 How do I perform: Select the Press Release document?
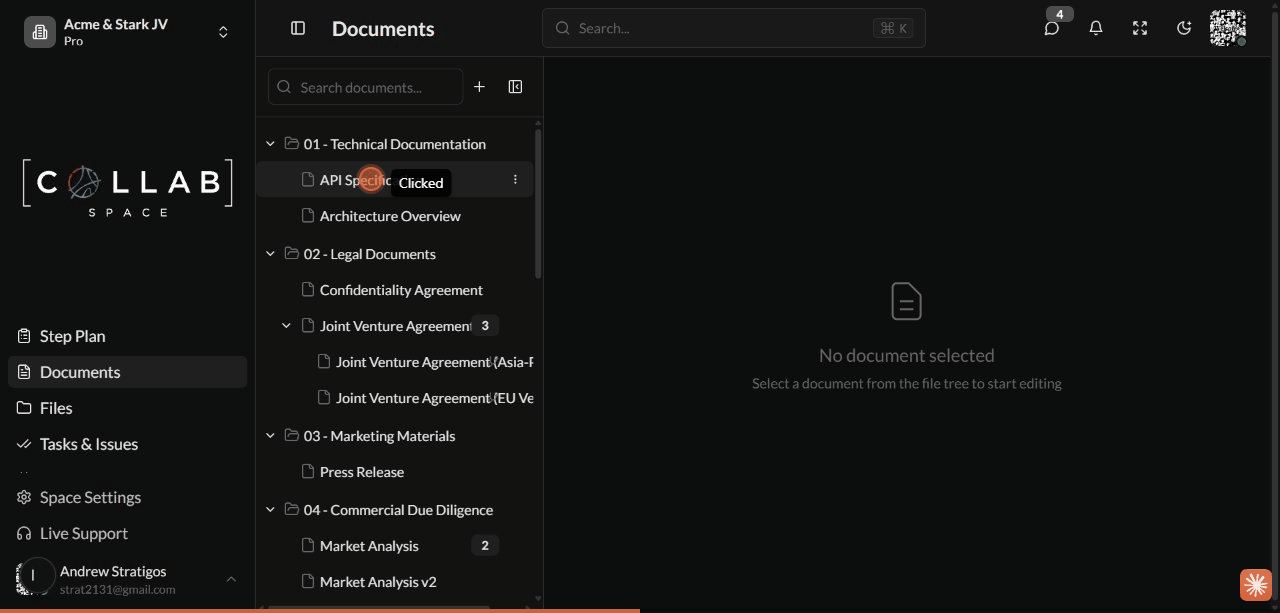pos(361,471)
